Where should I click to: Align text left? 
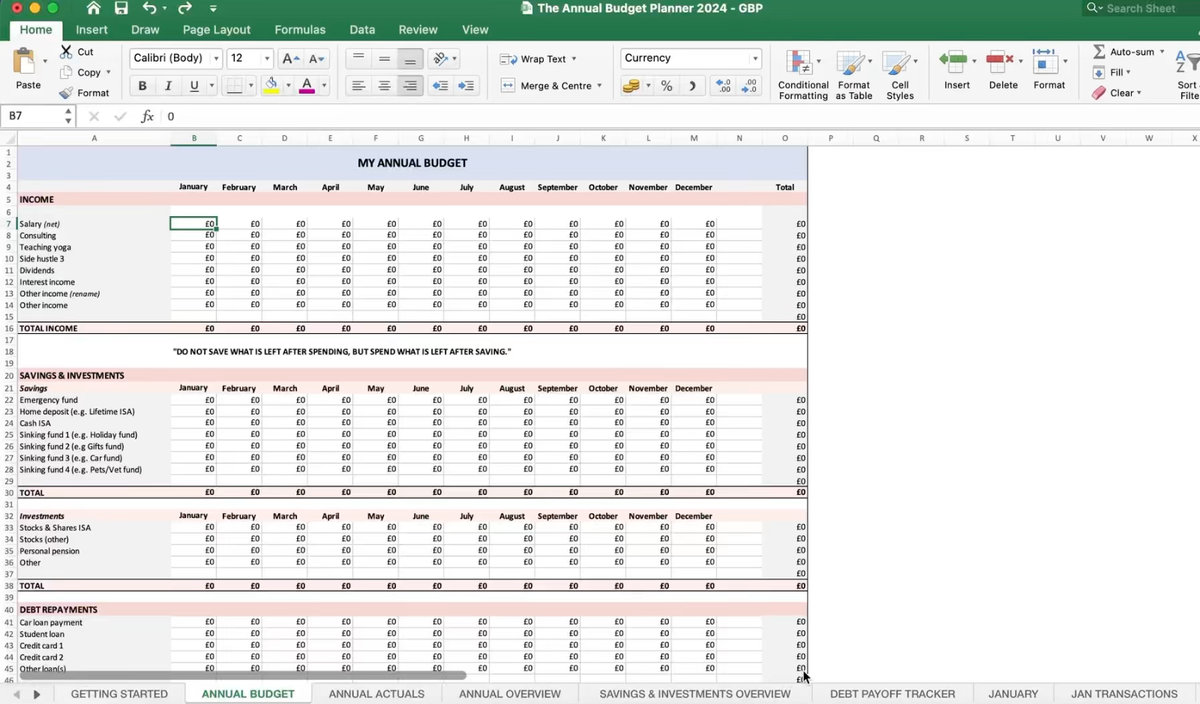(x=358, y=86)
